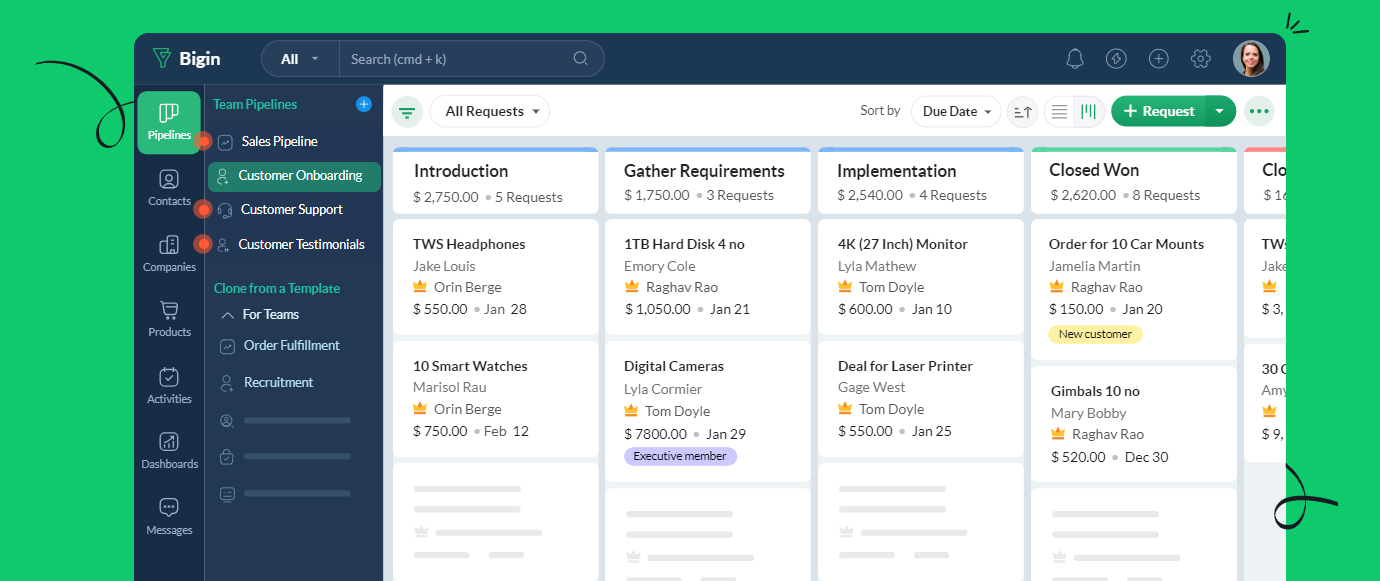The image size is (1380, 581).
Task: Expand the arrow beside Request button
Action: (1220, 111)
